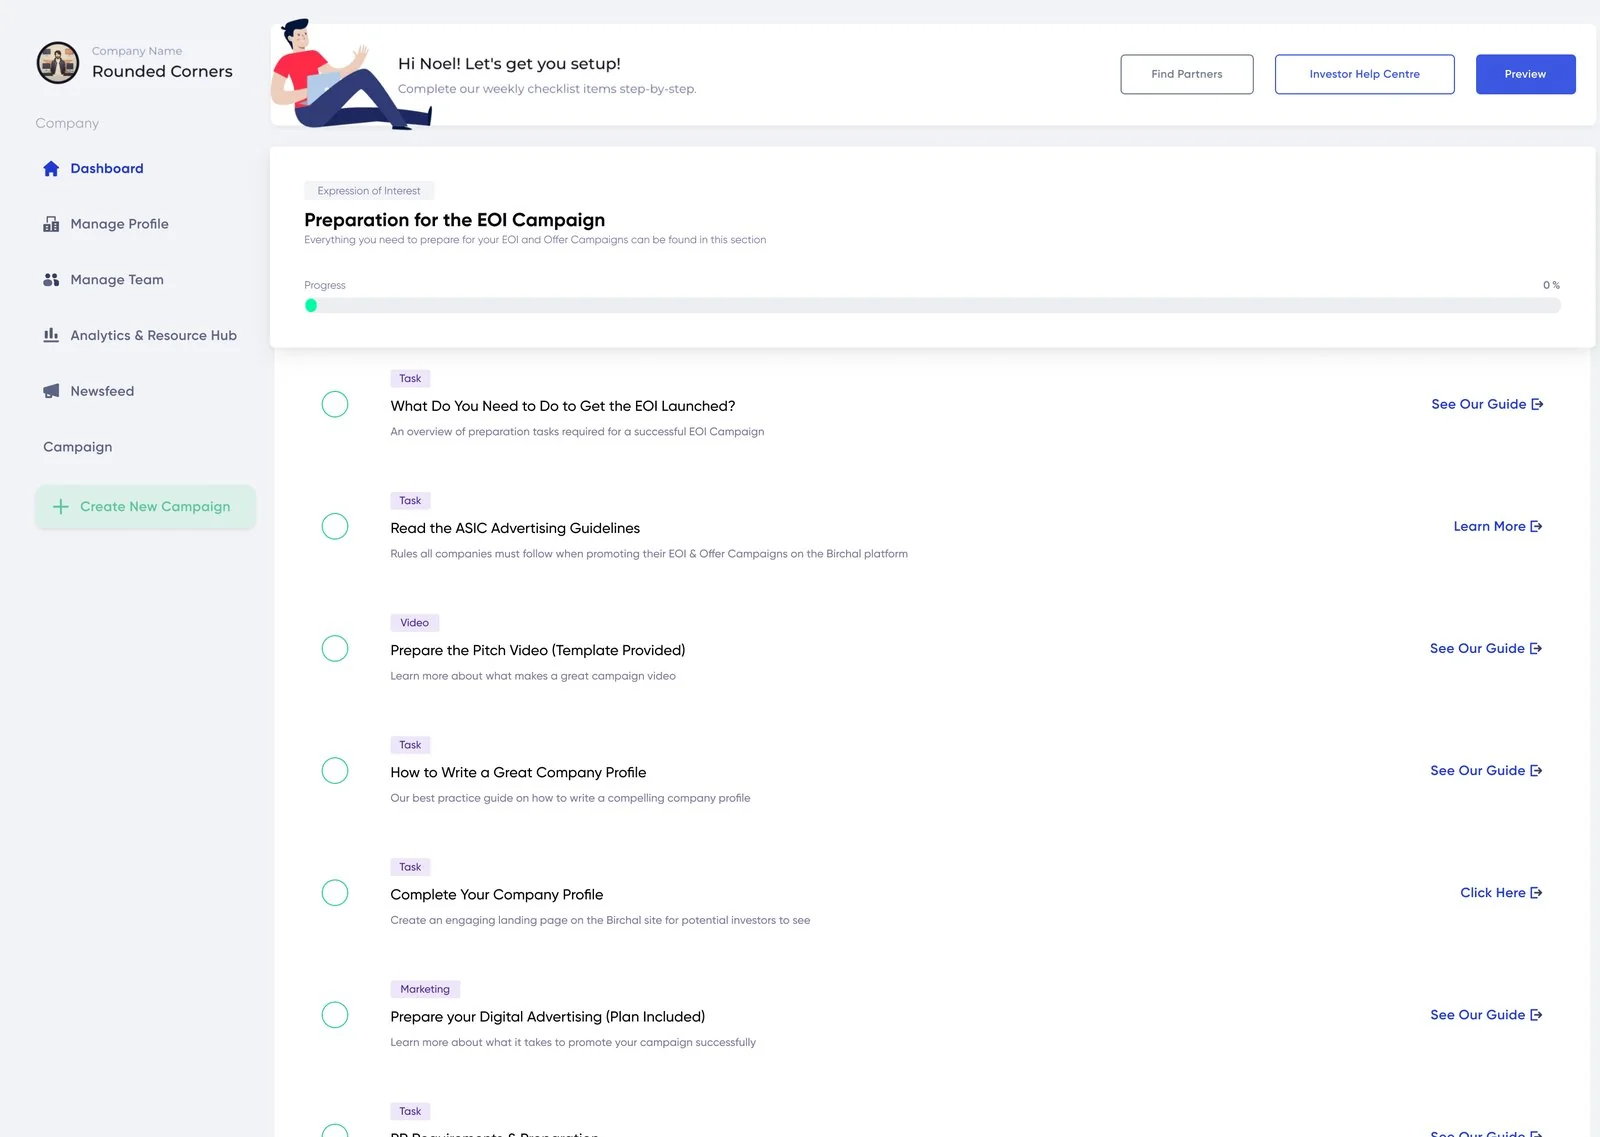Click external link icon beside Learn More
Screen dimensions: 1600x1137
(x=1536, y=526)
